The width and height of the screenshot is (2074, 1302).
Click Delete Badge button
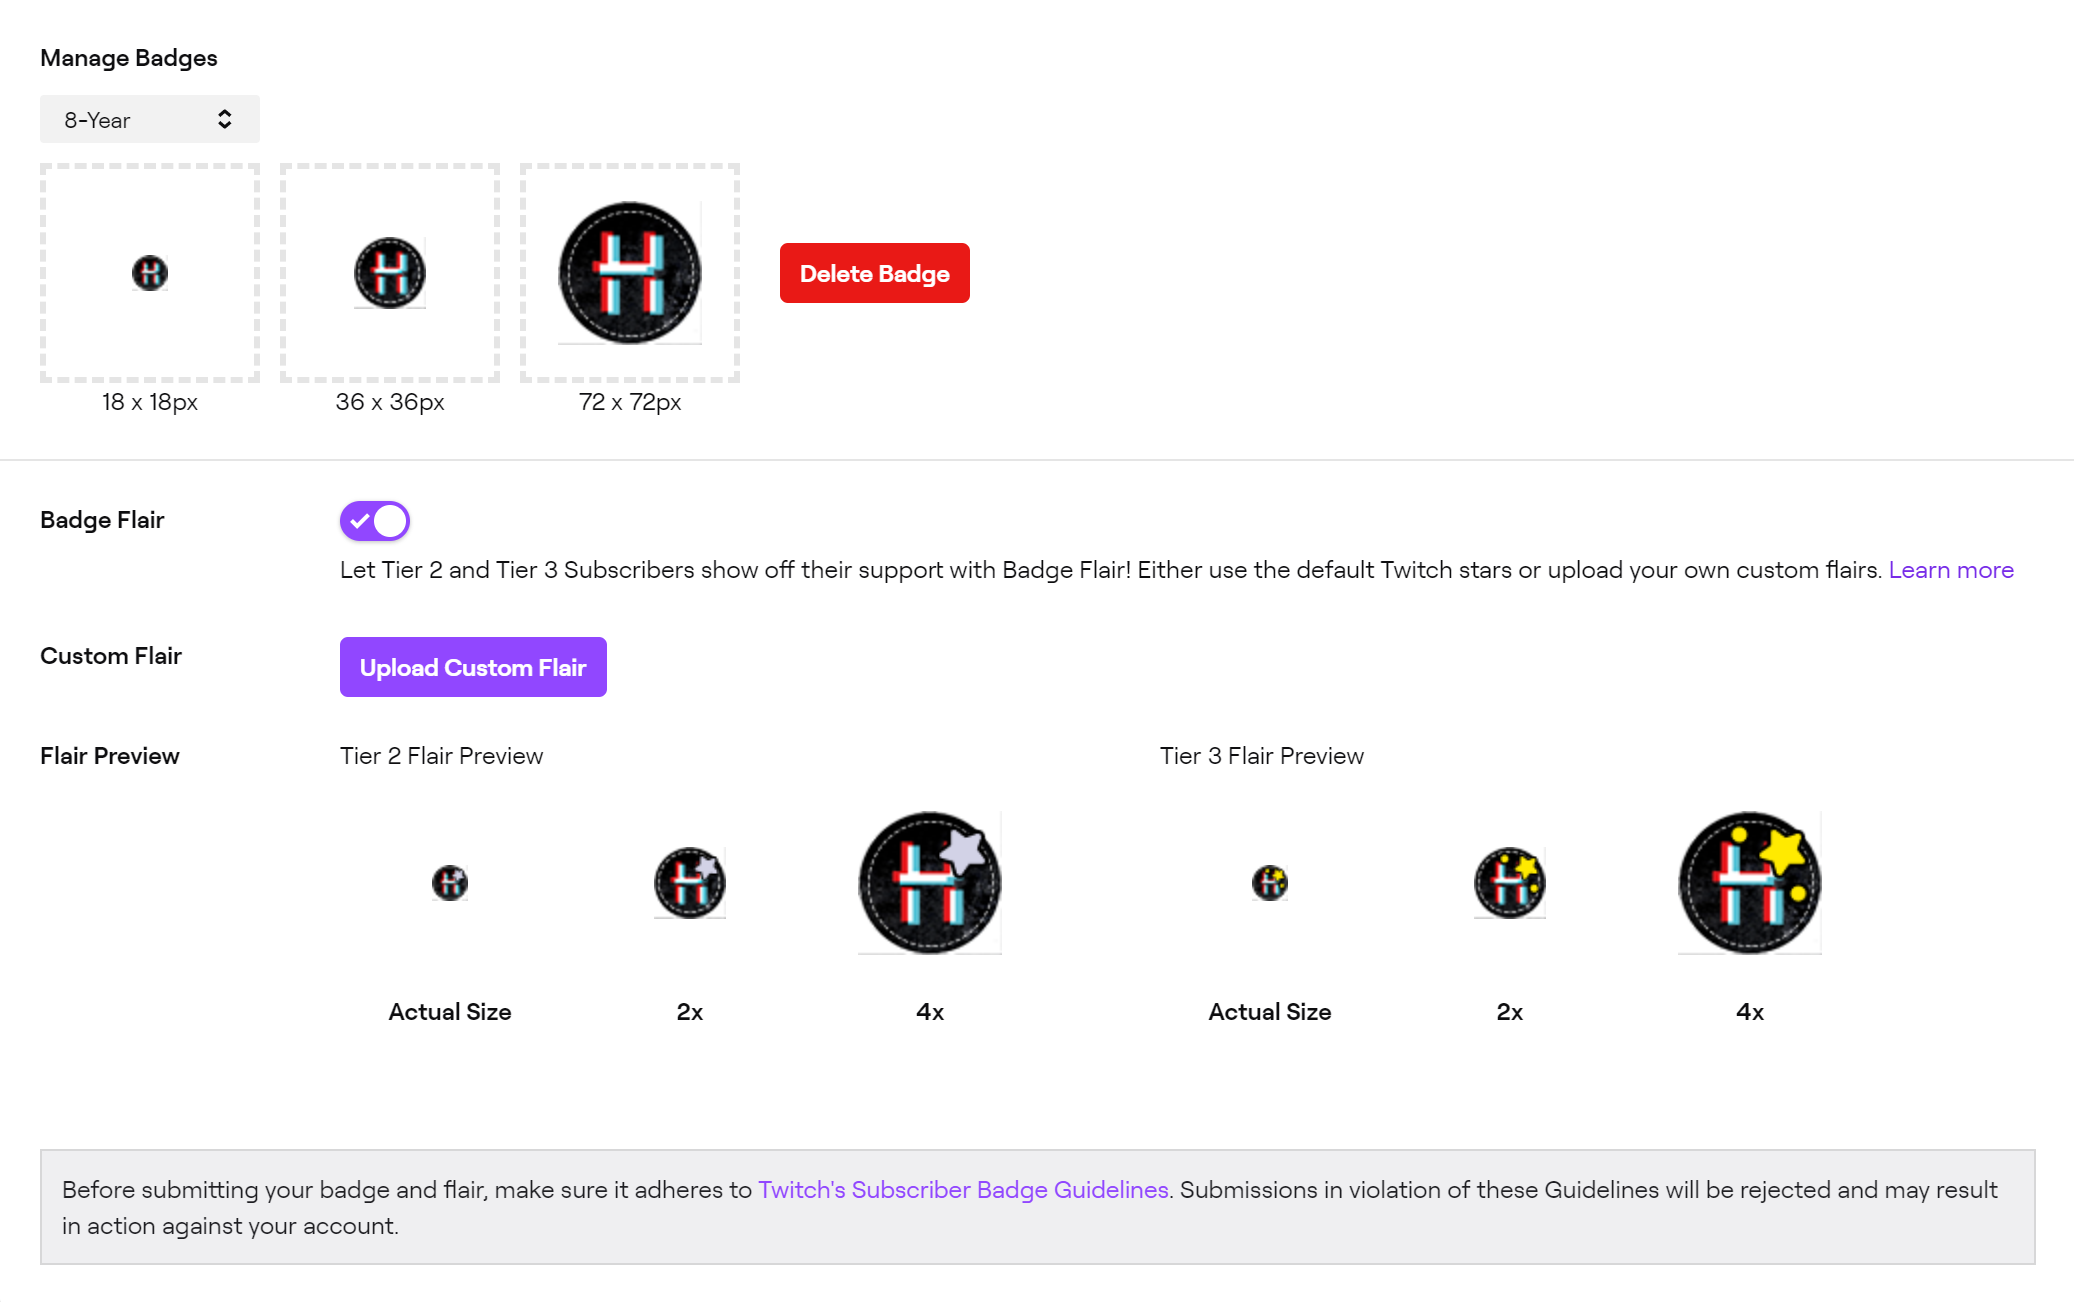click(x=874, y=272)
